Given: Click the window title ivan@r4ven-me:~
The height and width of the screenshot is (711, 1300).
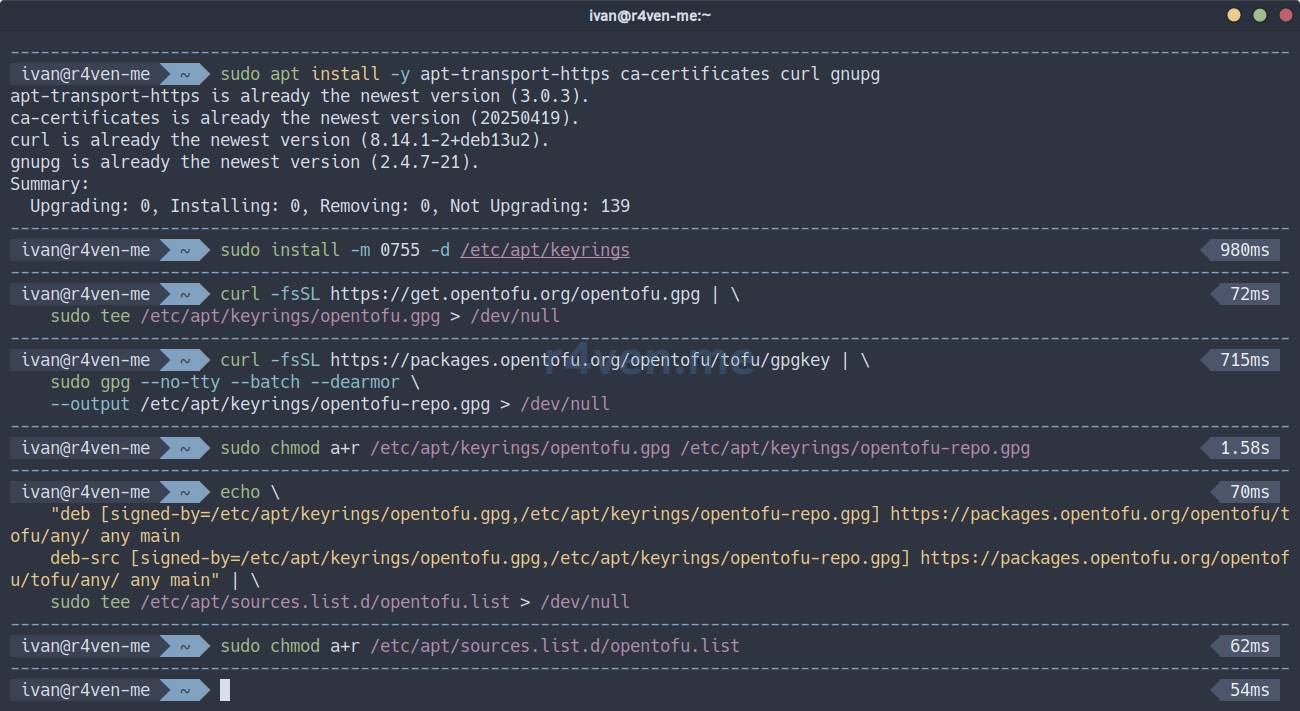Looking at the screenshot, I should pos(649,15).
